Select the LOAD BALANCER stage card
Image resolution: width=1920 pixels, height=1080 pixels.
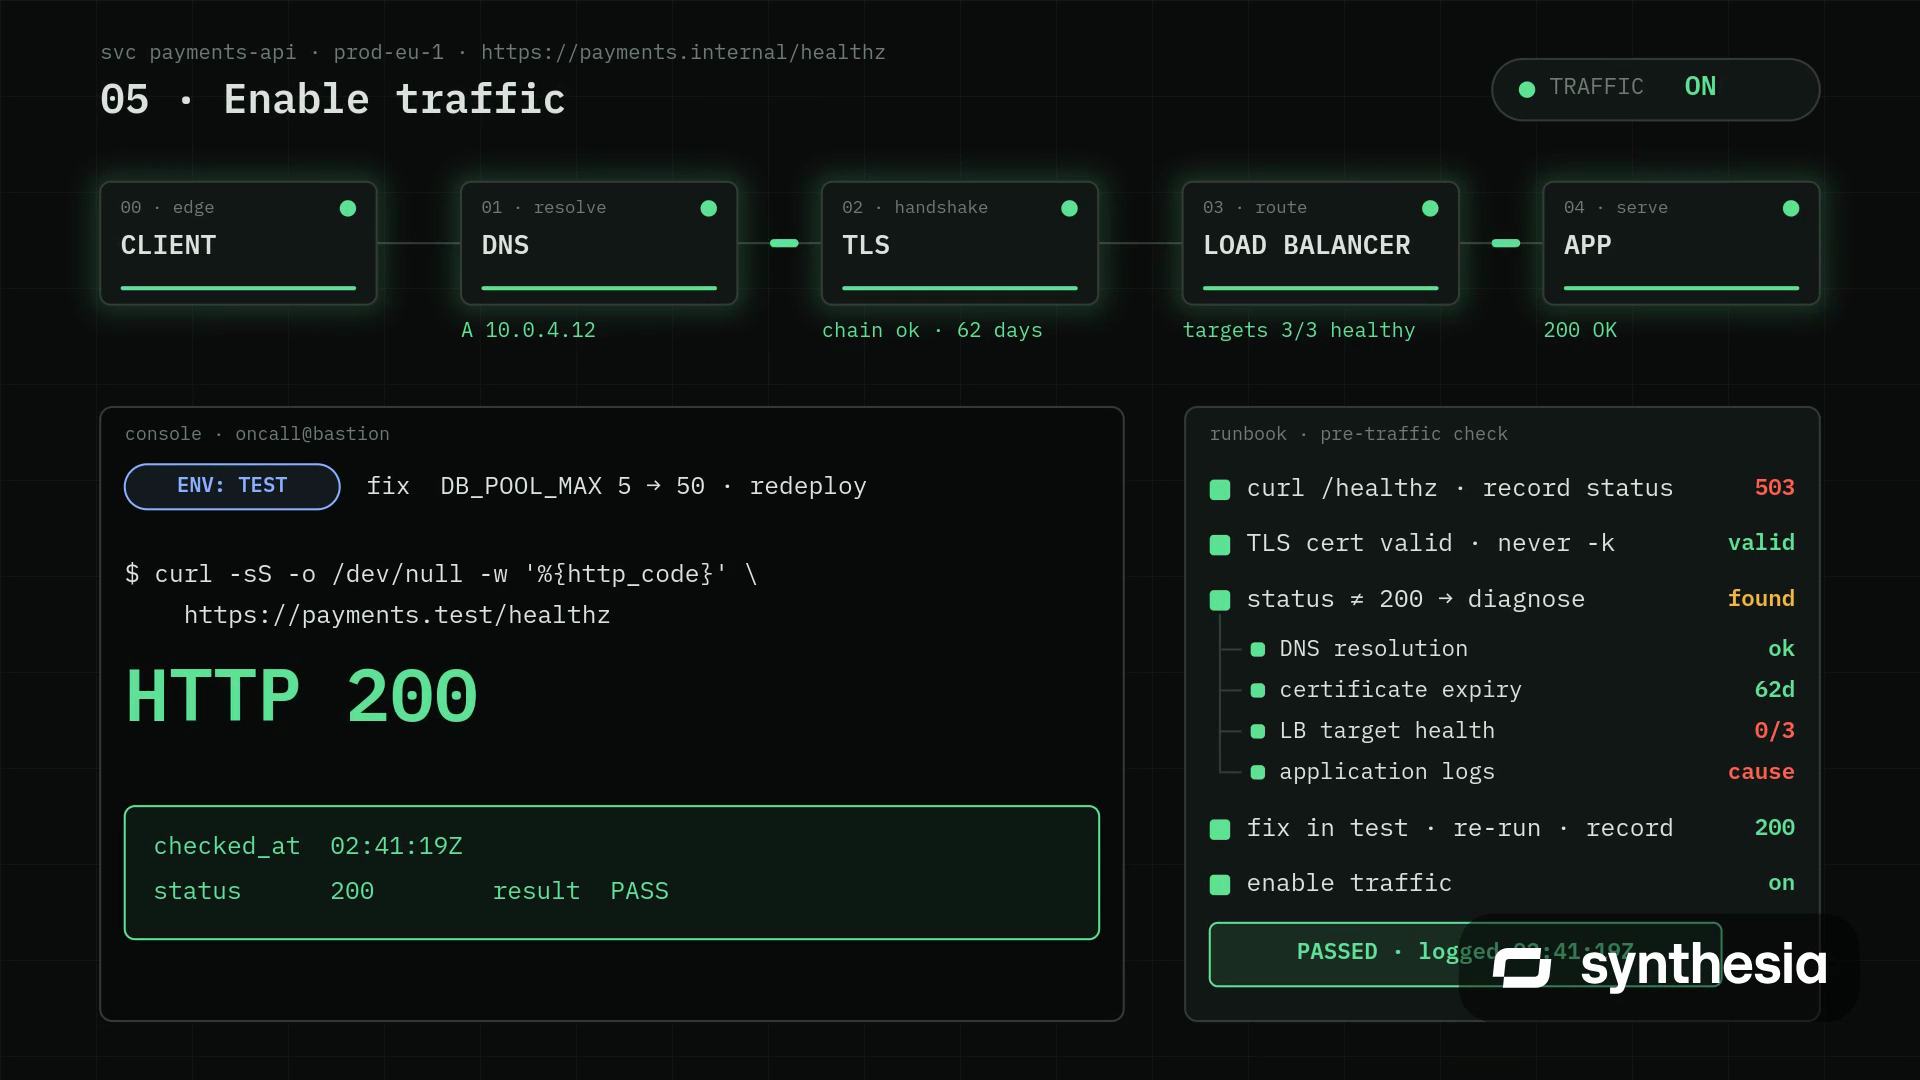tap(1320, 243)
